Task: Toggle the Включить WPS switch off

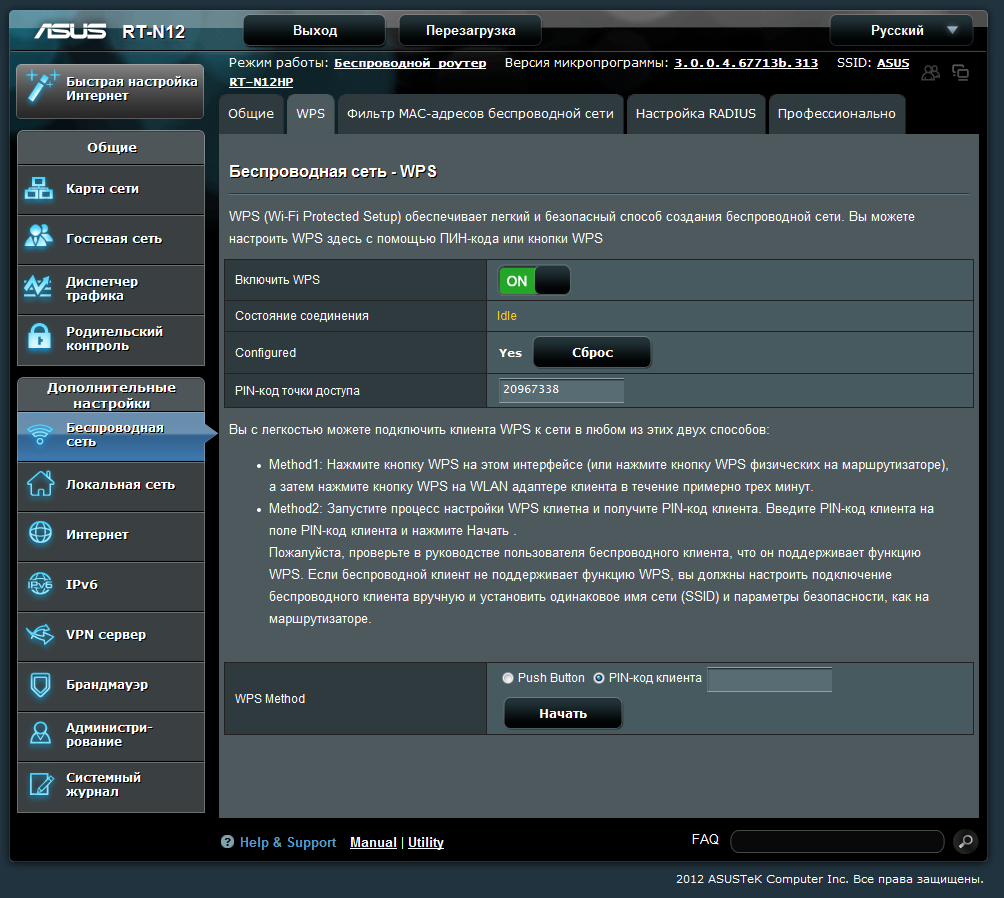Action: [x=534, y=281]
